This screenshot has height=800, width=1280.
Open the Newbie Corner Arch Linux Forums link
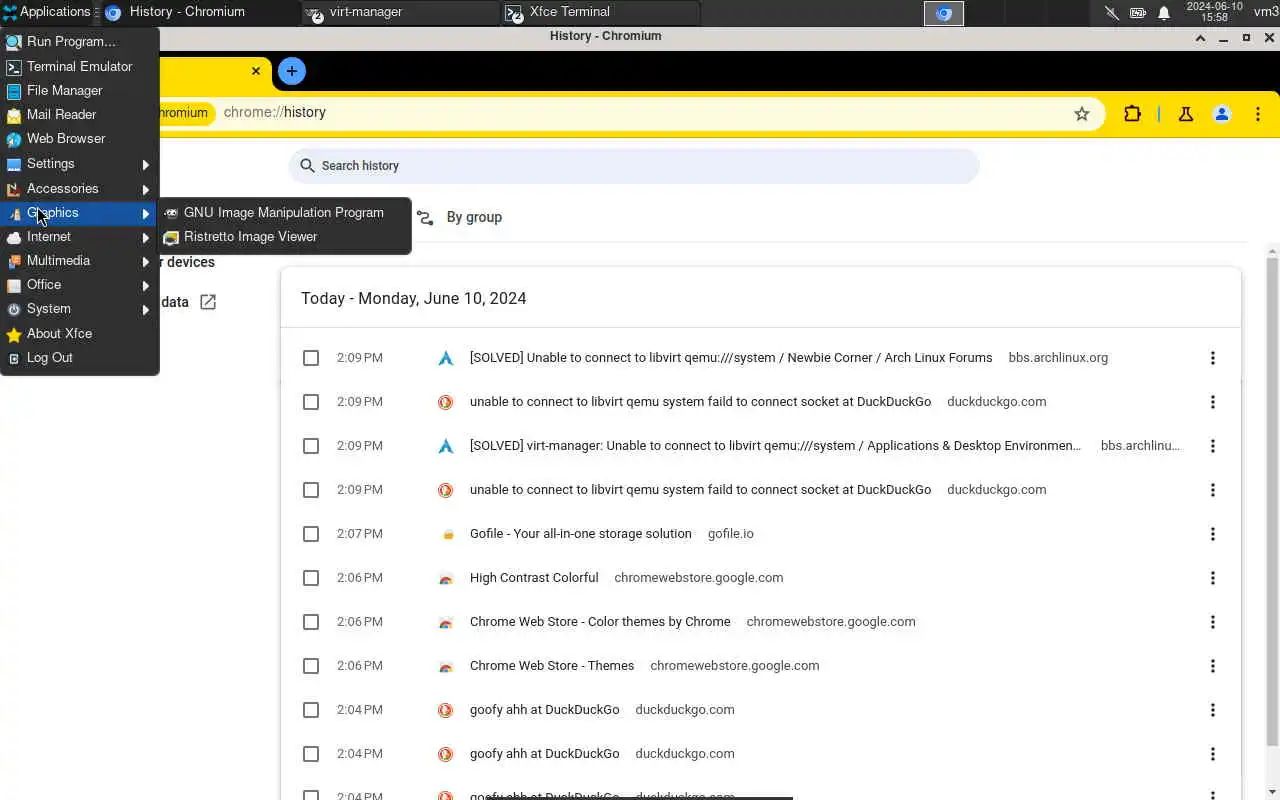click(x=731, y=358)
